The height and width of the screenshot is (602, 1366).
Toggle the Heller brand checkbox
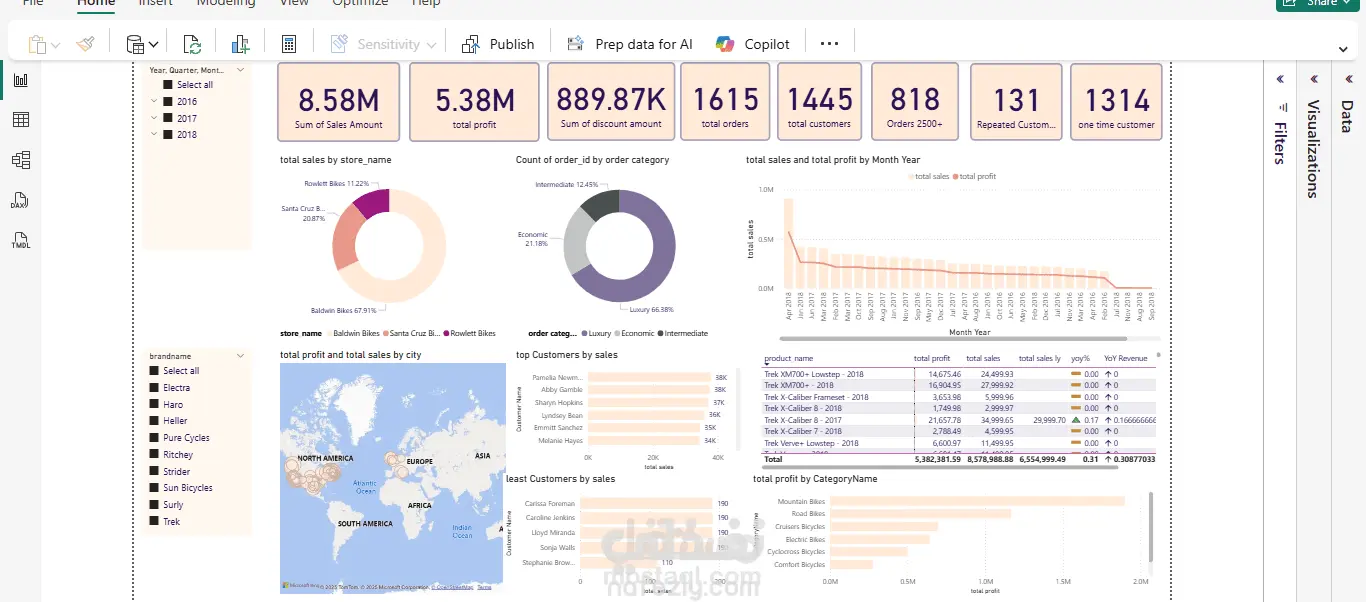(154, 421)
